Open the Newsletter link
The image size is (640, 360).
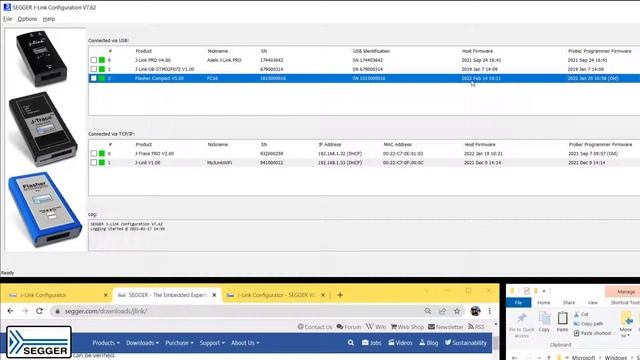click(x=446, y=327)
